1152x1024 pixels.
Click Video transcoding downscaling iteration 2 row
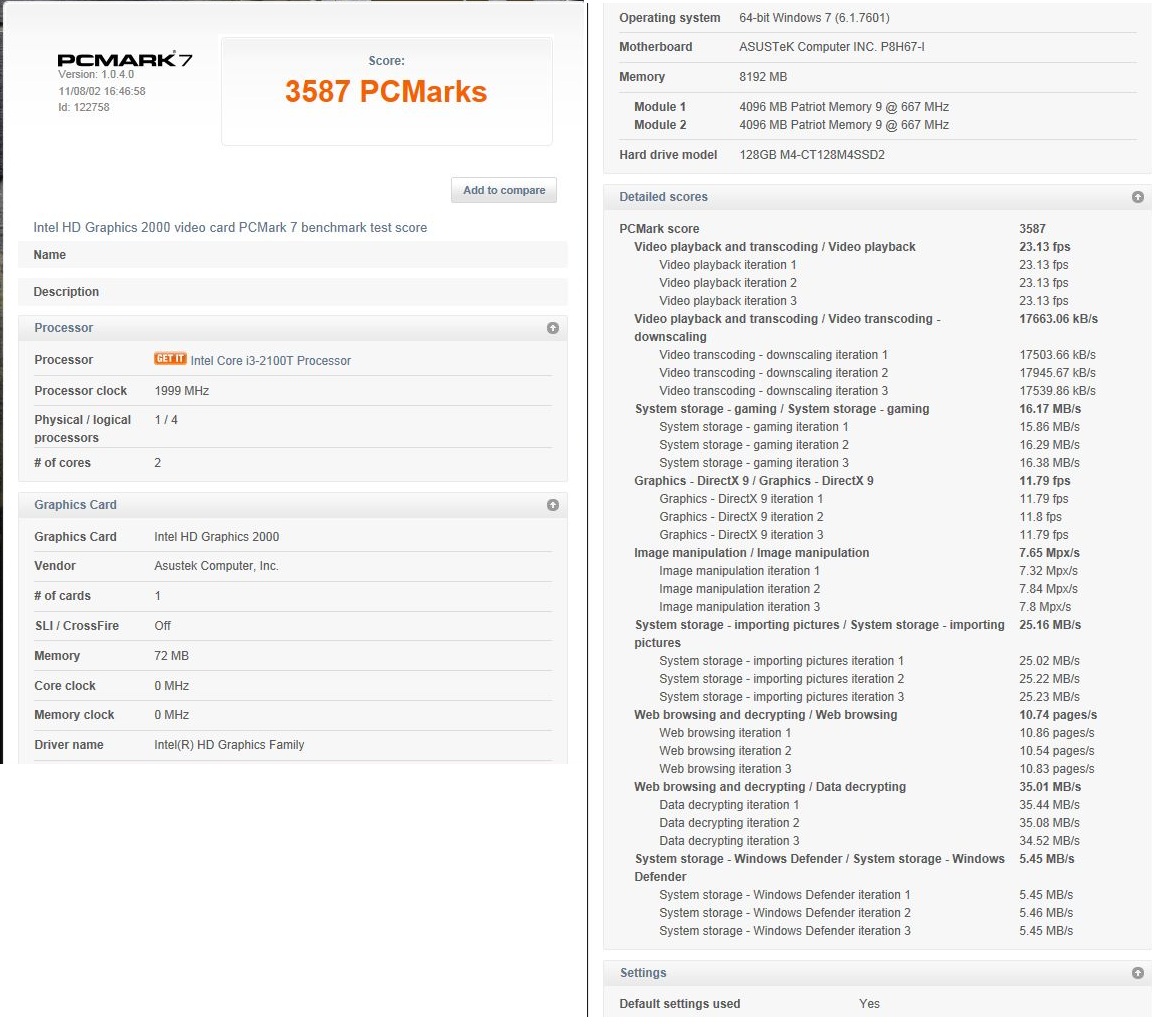877,373
